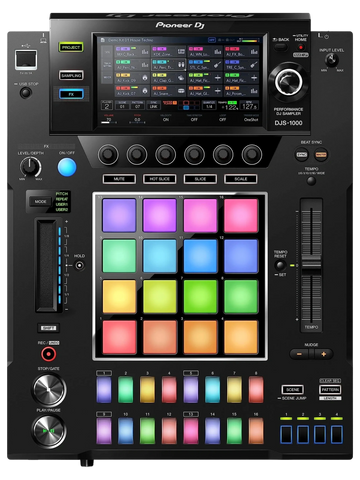This screenshot has width=360, height=480.
Task: Toggle the blue FX ON/OFF button
Action: tap(67, 167)
